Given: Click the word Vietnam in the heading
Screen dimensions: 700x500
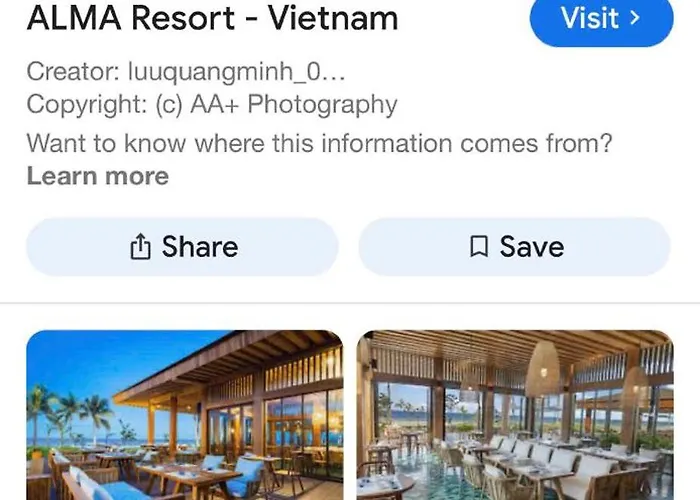Looking at the screenshot, I should coord(333,18).
